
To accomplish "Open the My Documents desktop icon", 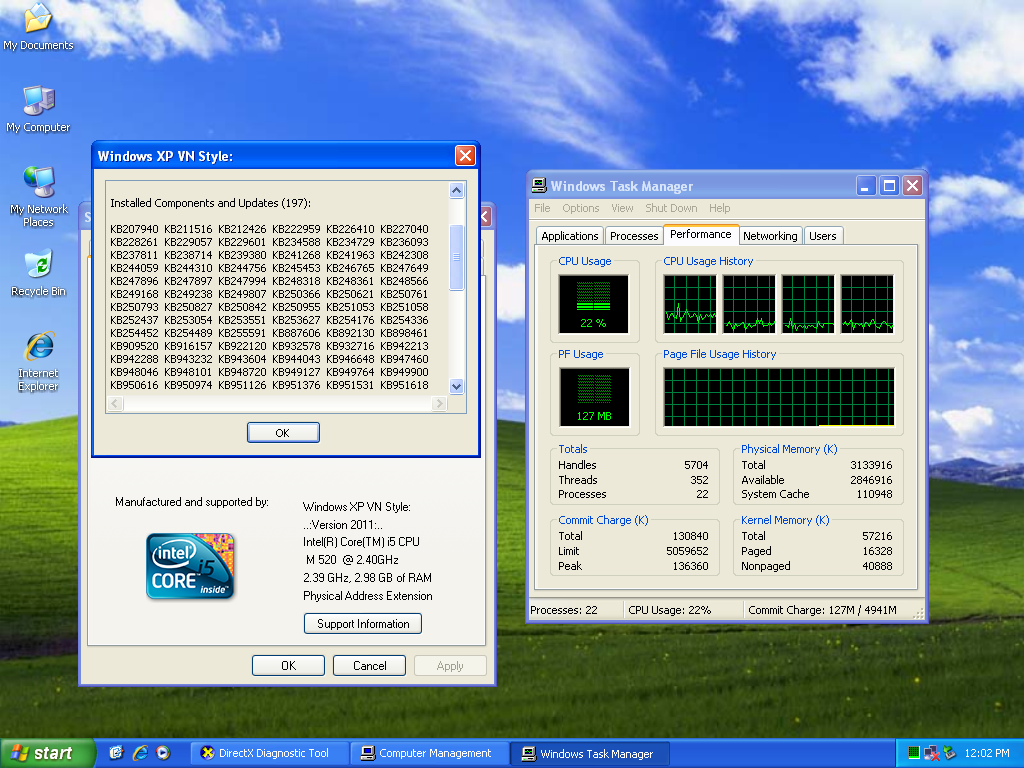I will coord(38,26).
